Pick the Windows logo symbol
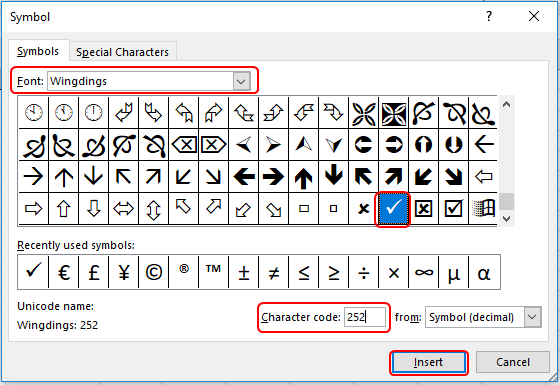This screenshot has width=560, height=385. point(483,209)
